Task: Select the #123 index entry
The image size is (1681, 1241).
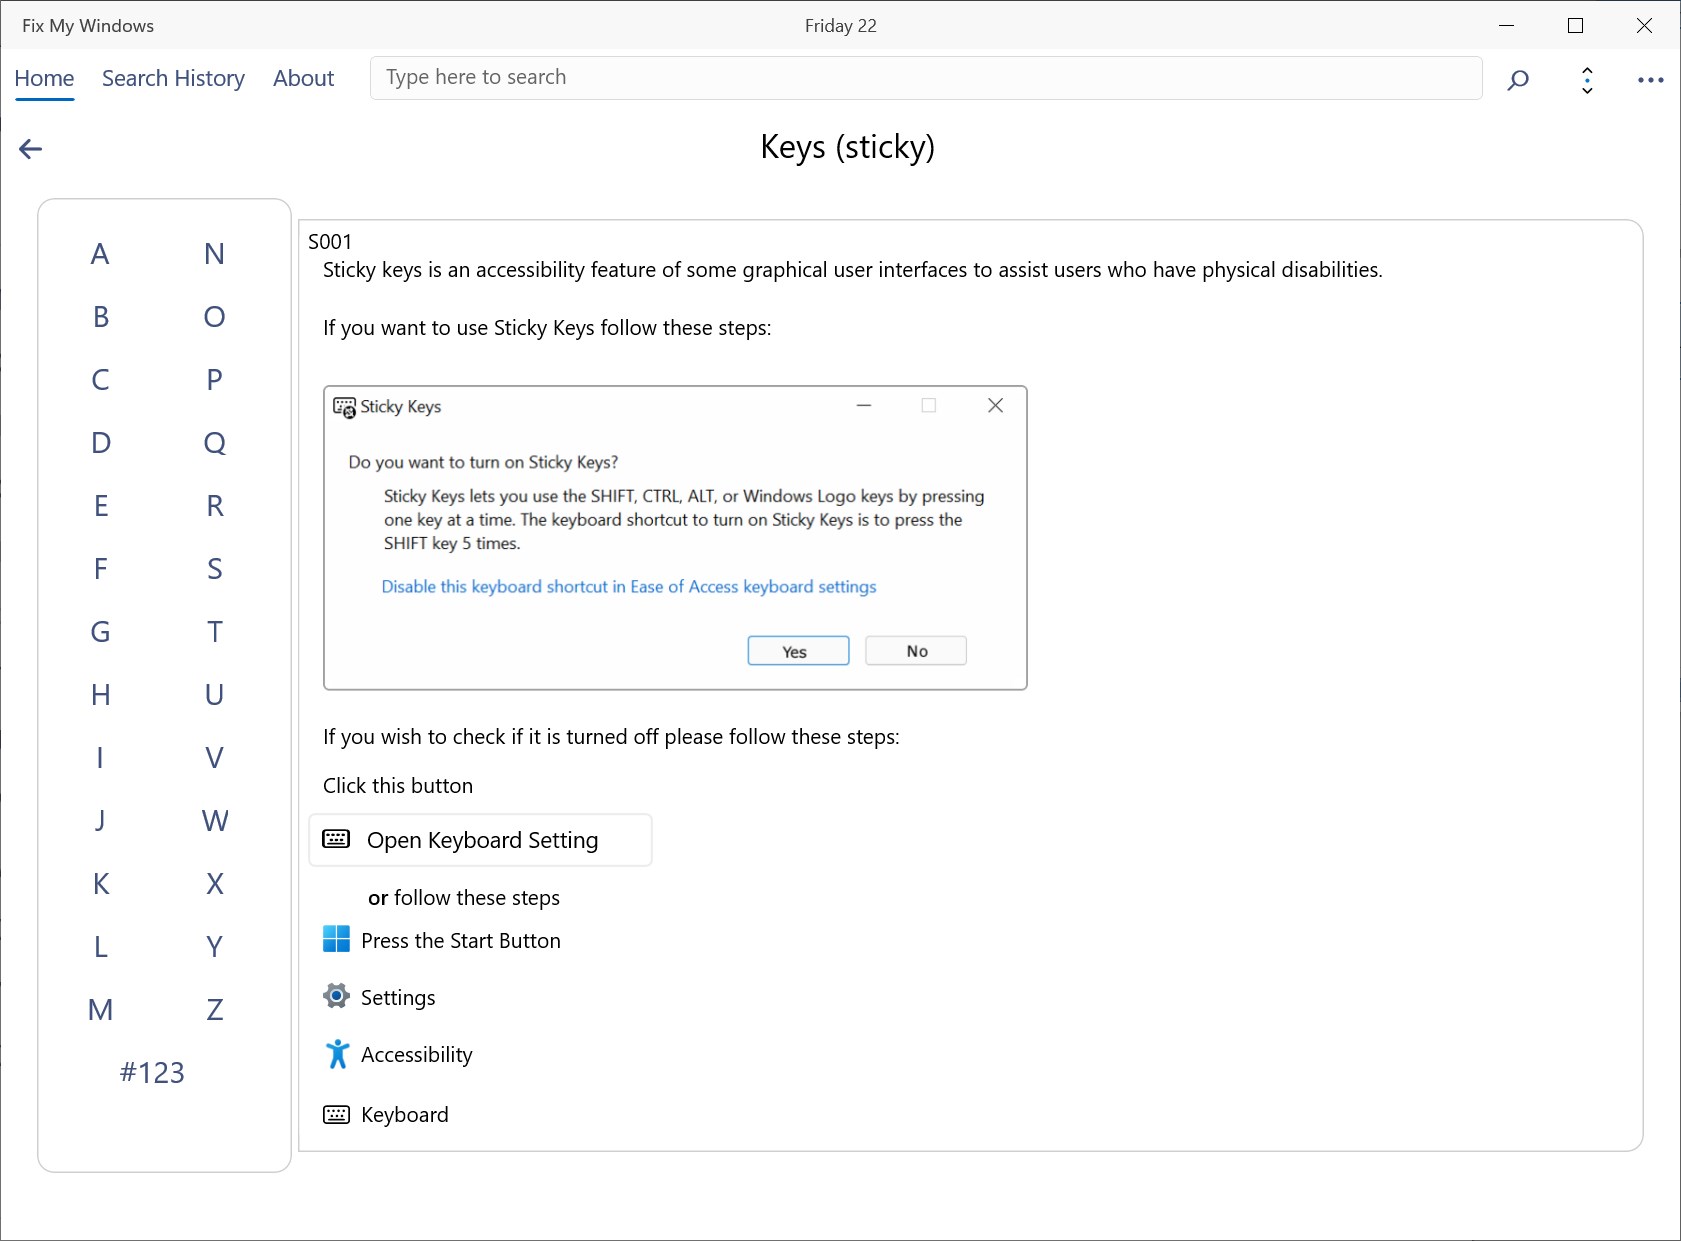Action: pyautogui.click(x=152, y=1073)
